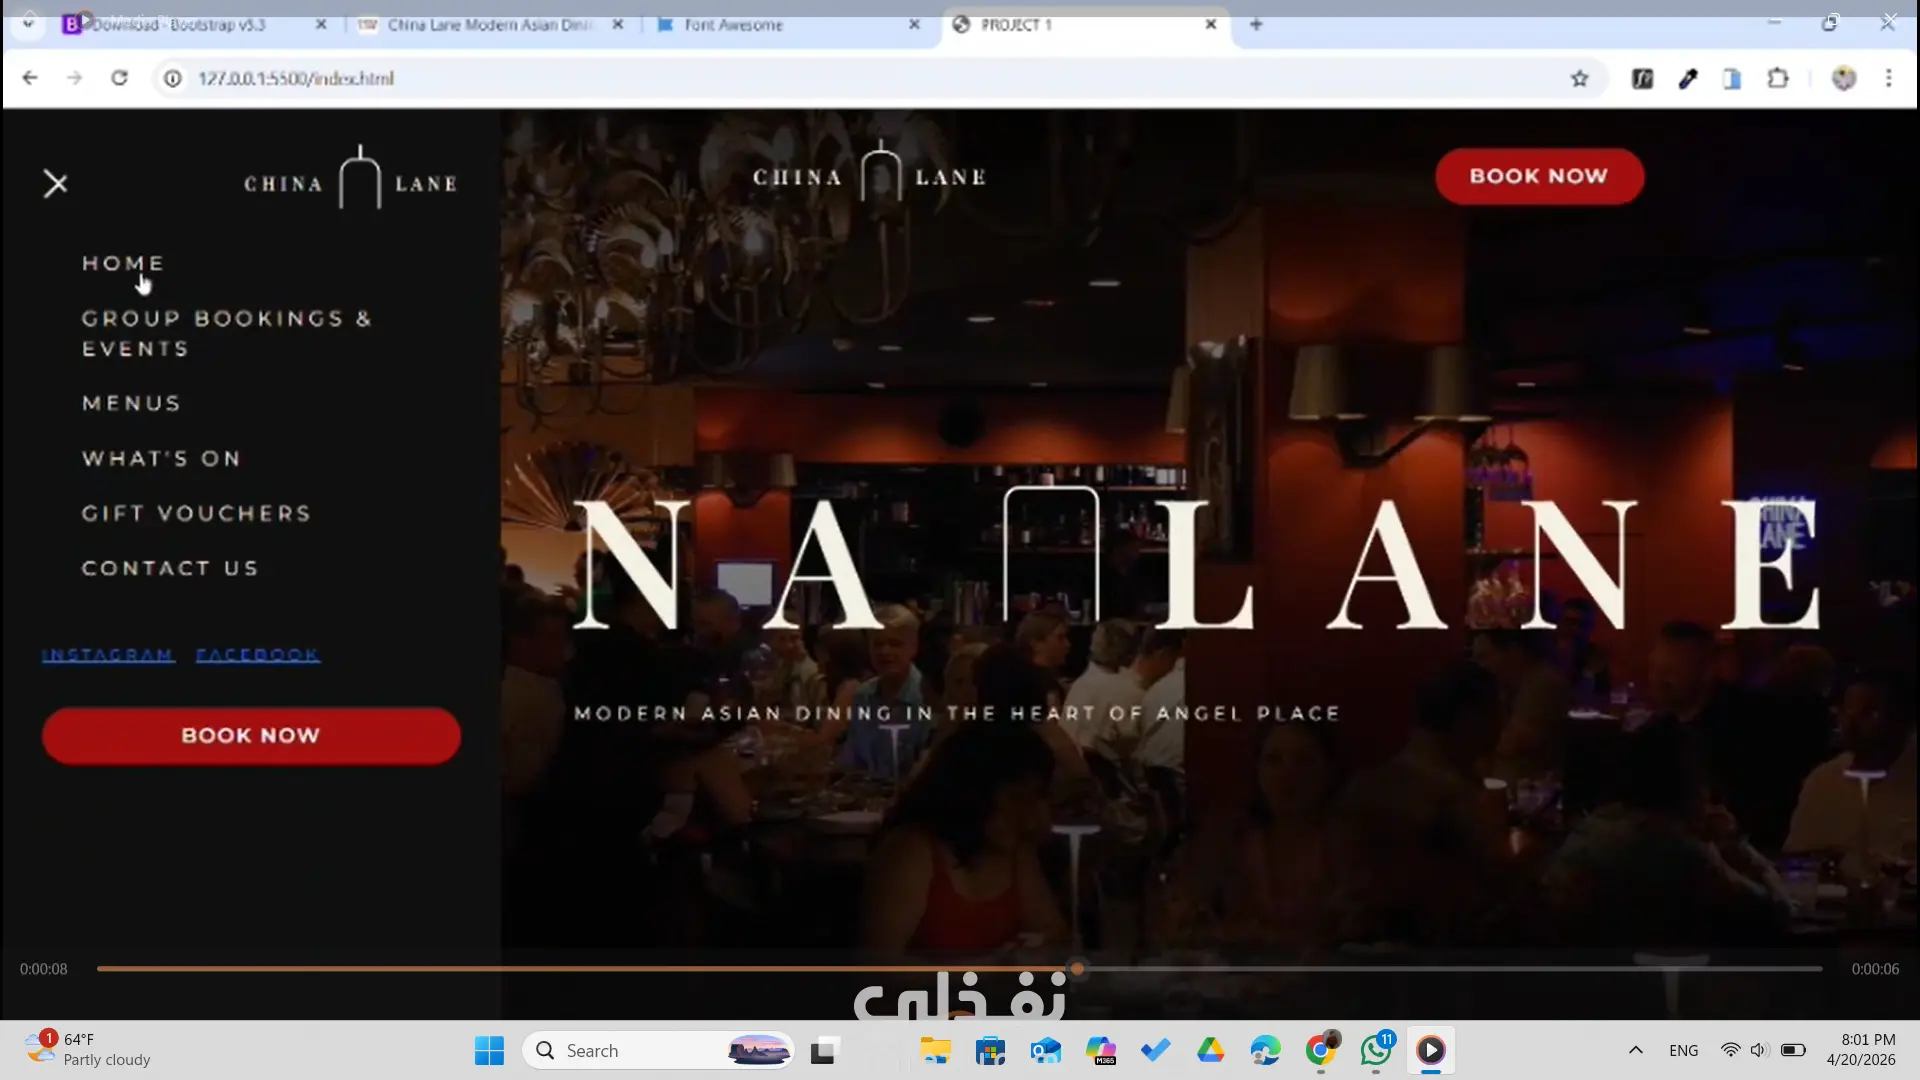
Task: Go forward in browser history
Action: [74, 78]
